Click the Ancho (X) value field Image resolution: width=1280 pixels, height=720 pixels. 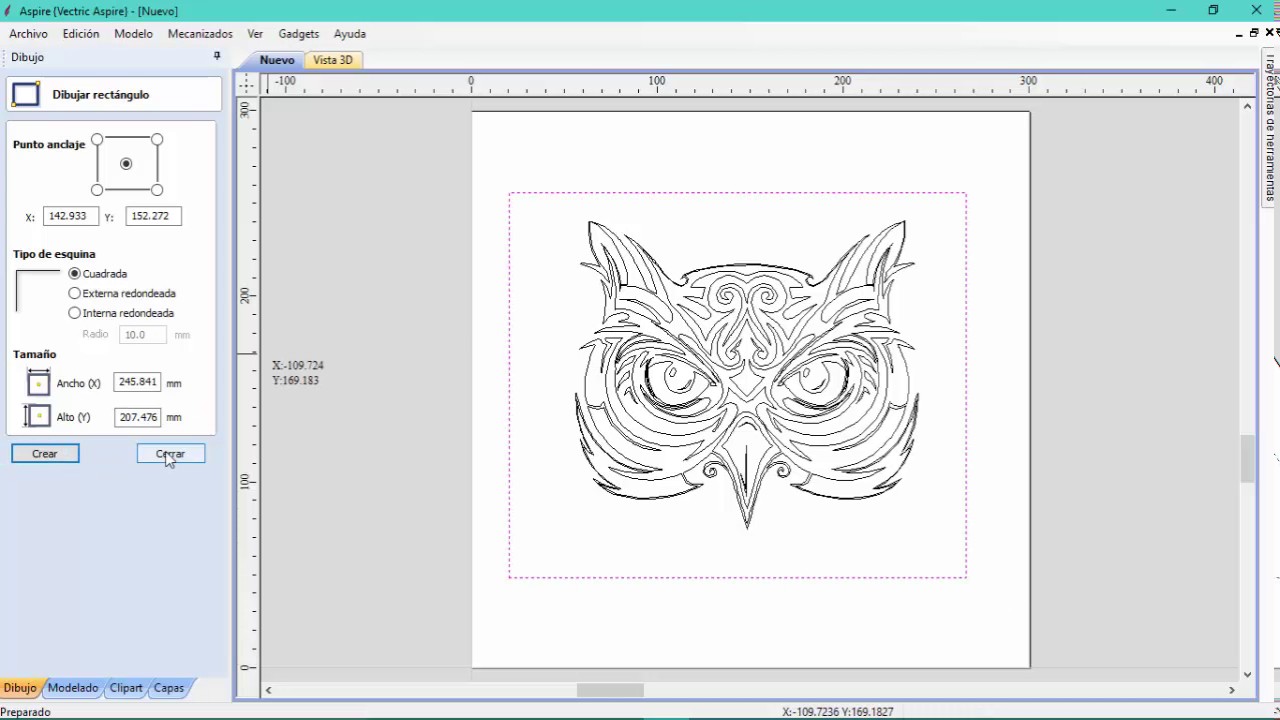138,382
